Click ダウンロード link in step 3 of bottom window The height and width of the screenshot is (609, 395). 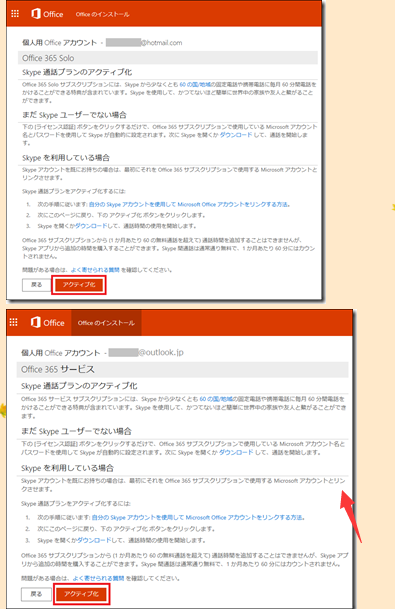[x=94, y=540]
